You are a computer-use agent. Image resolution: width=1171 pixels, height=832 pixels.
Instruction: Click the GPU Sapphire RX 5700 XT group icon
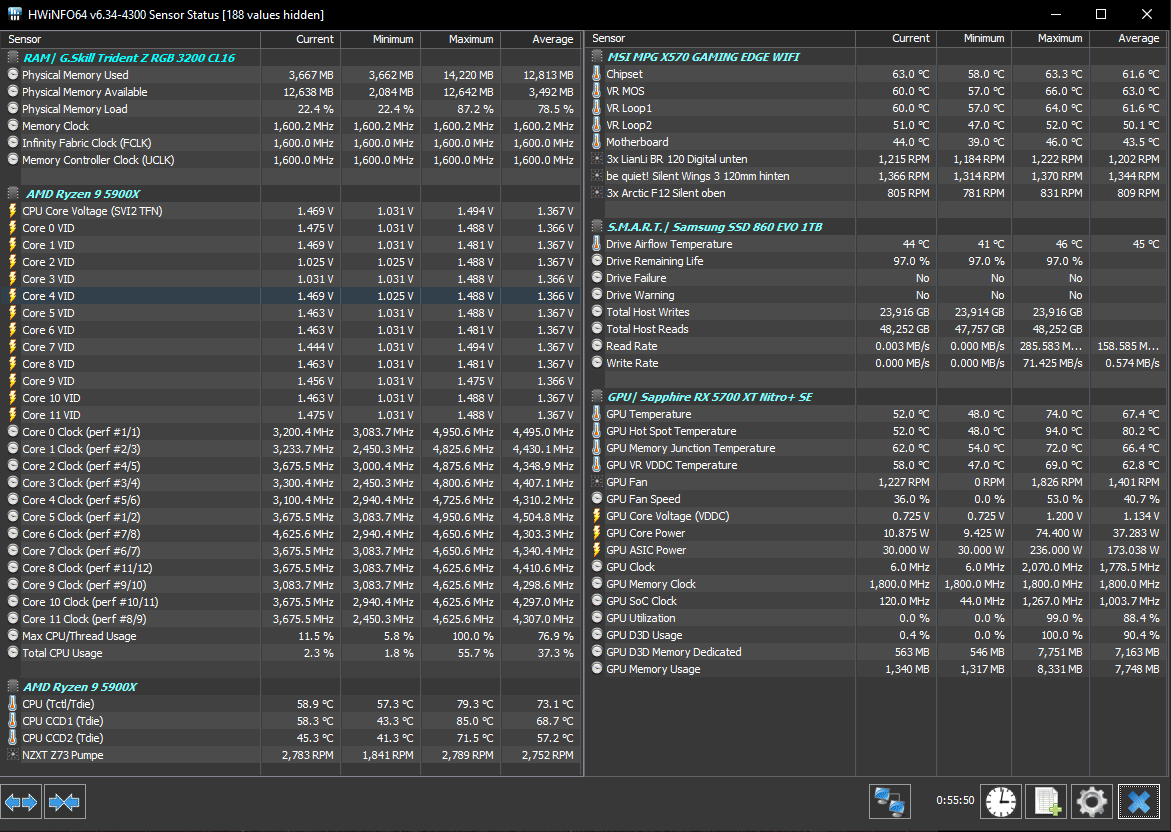tap(597, 397)
